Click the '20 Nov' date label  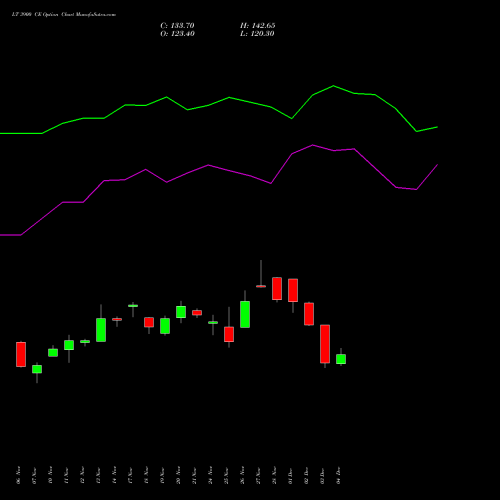coord(178,475)
